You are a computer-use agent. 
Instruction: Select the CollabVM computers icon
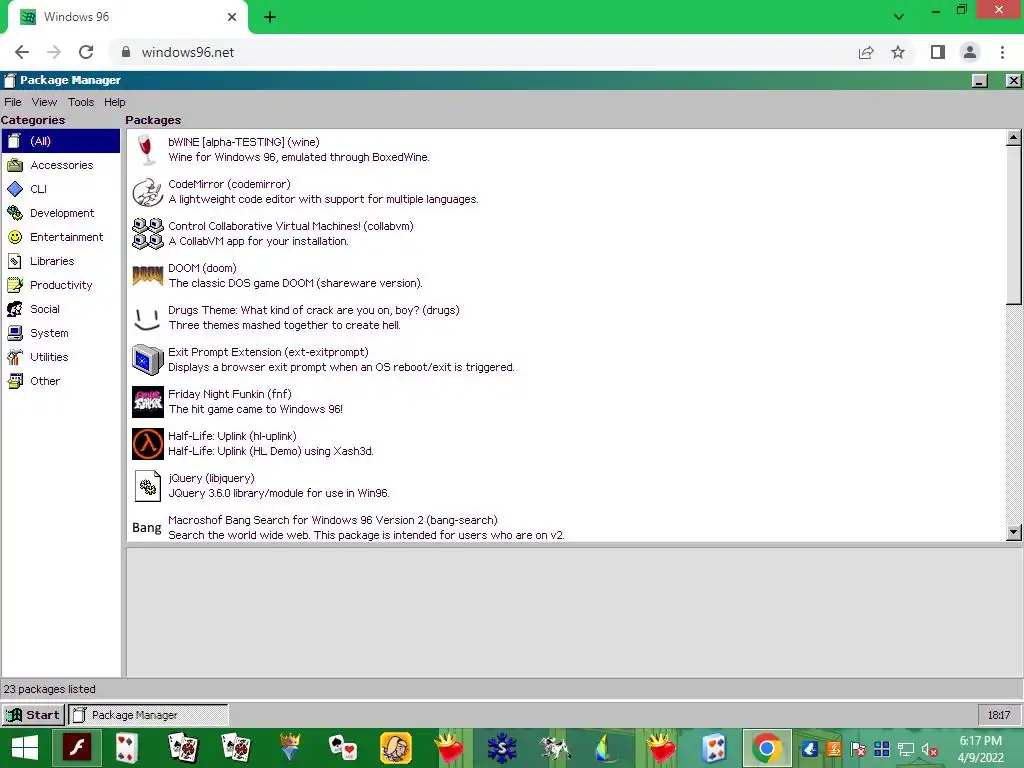pos(148,234)
